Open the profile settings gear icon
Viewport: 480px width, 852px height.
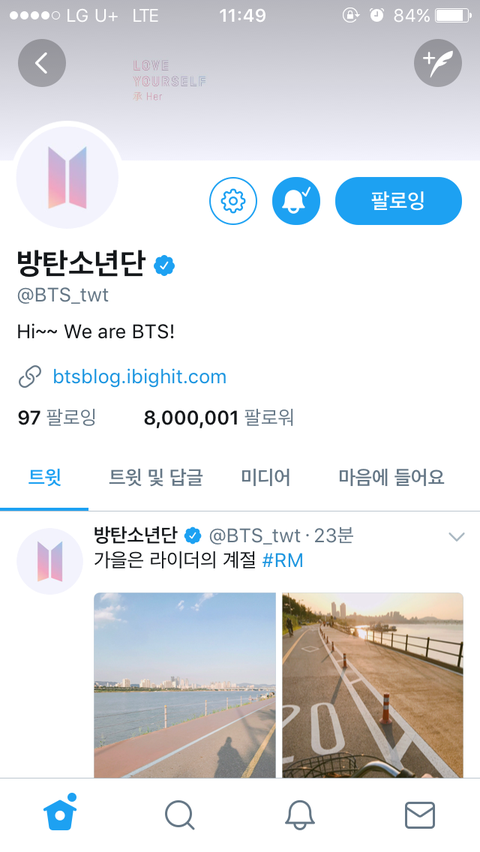click(233, 201)
